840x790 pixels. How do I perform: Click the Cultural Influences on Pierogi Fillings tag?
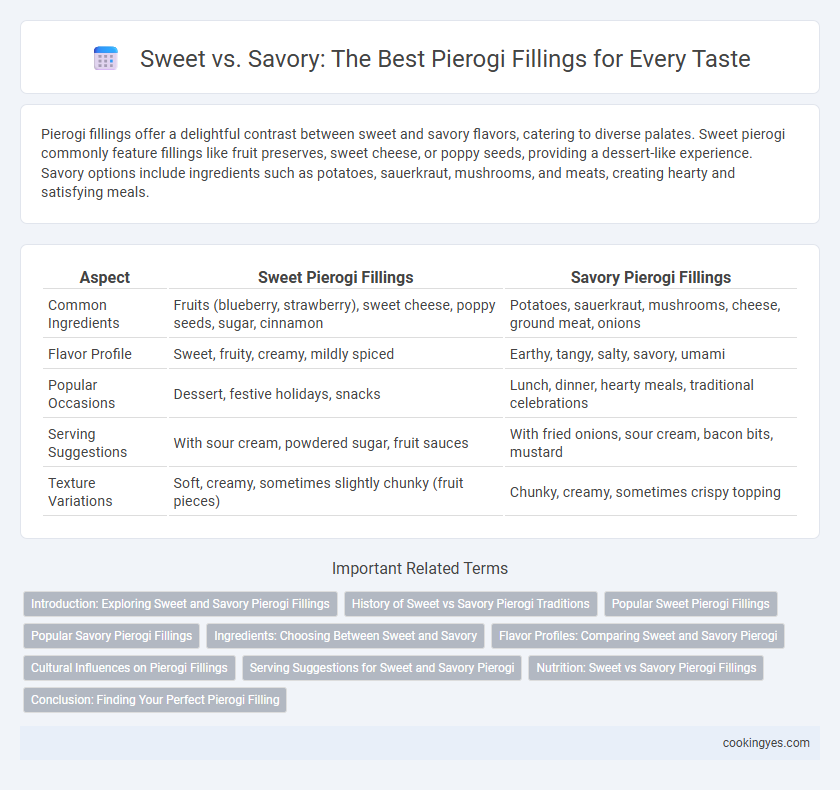coord(129,668)
